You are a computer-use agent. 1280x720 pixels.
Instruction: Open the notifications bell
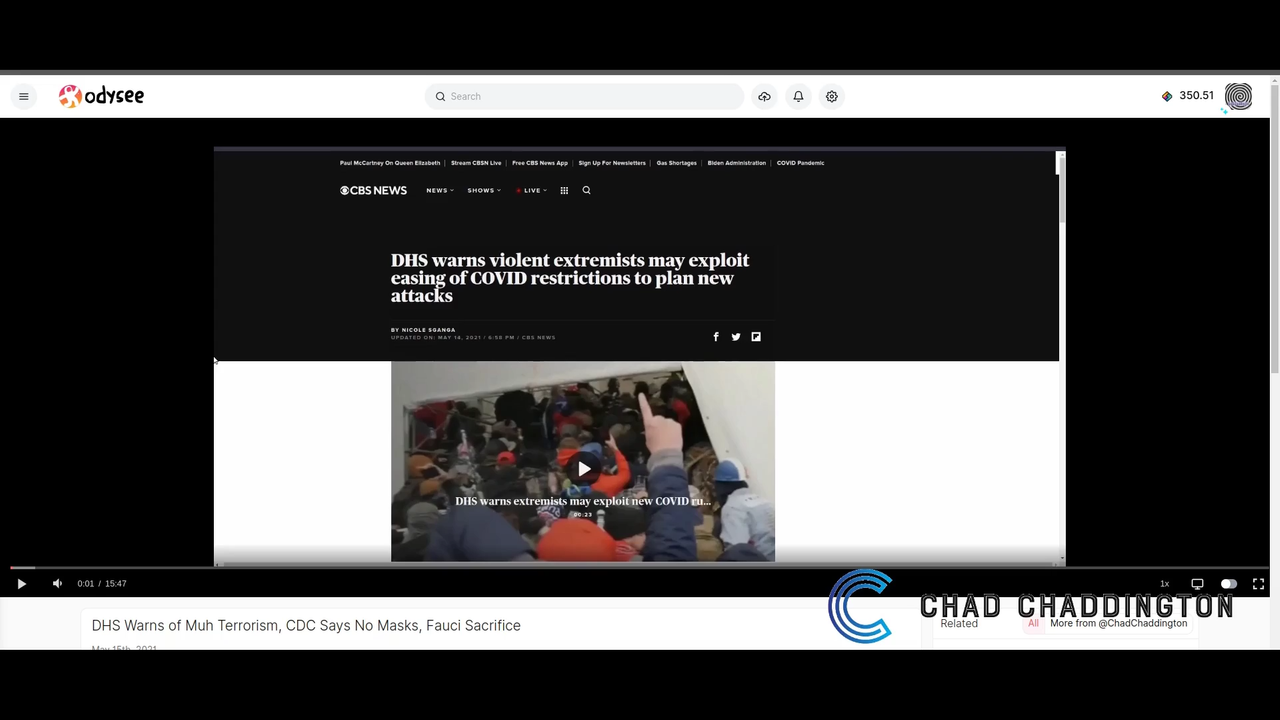coord(798,96)
